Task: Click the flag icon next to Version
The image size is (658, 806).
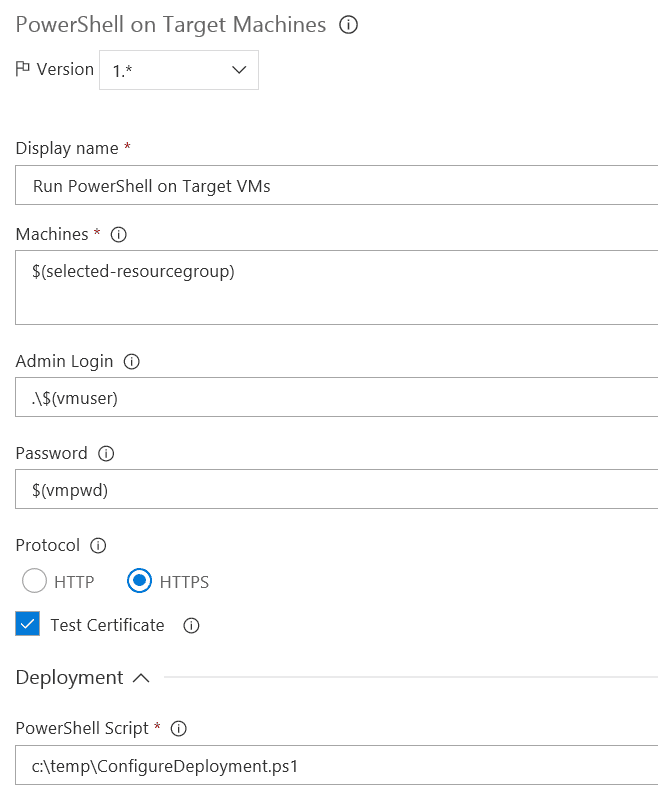Action: (x=23, y=68)
